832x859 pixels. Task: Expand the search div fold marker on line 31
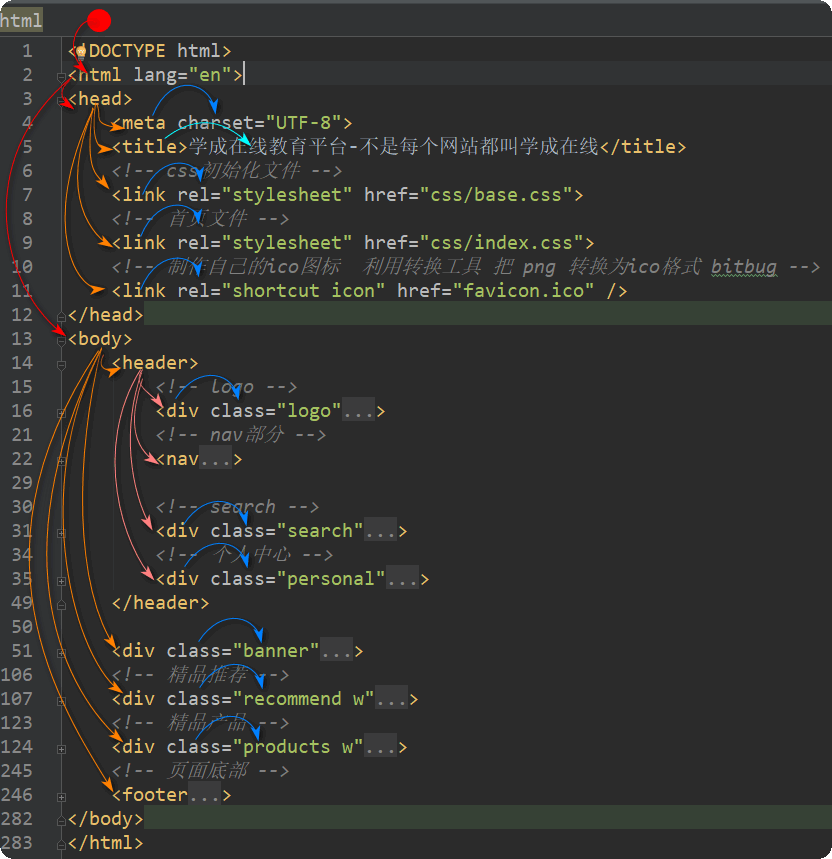(x=61, y=532)
